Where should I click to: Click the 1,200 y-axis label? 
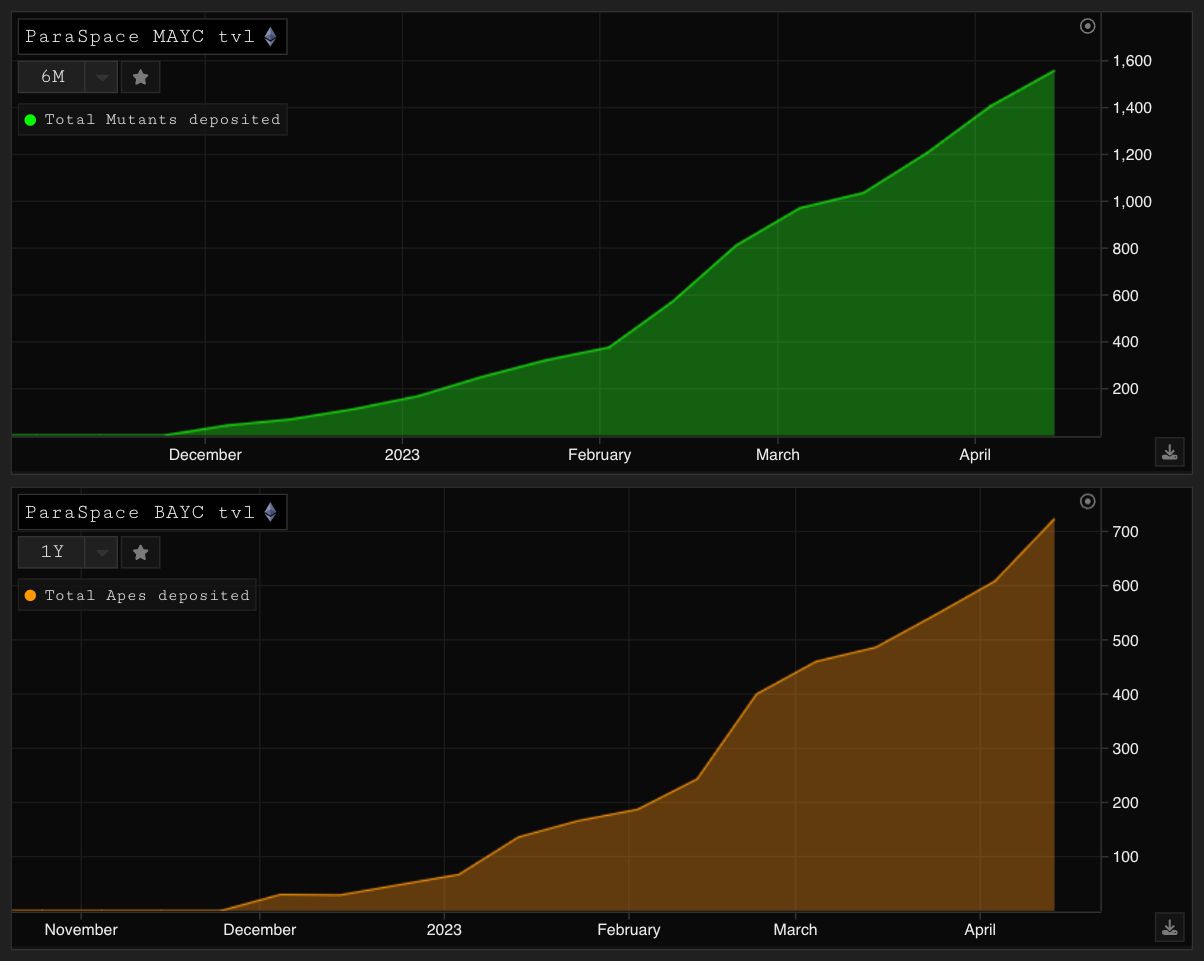[x=1132, y=155]
